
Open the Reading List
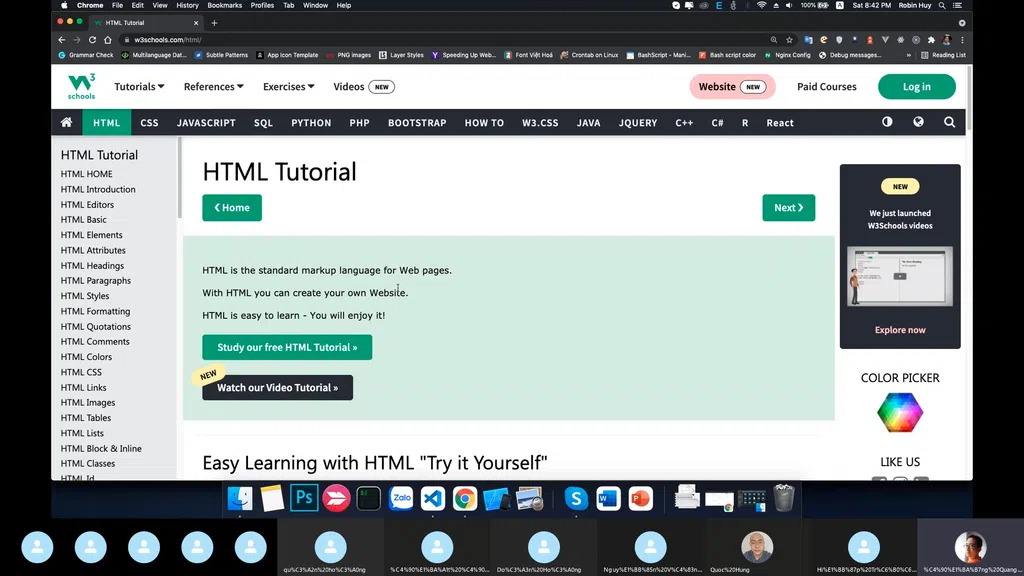(943, 56)
